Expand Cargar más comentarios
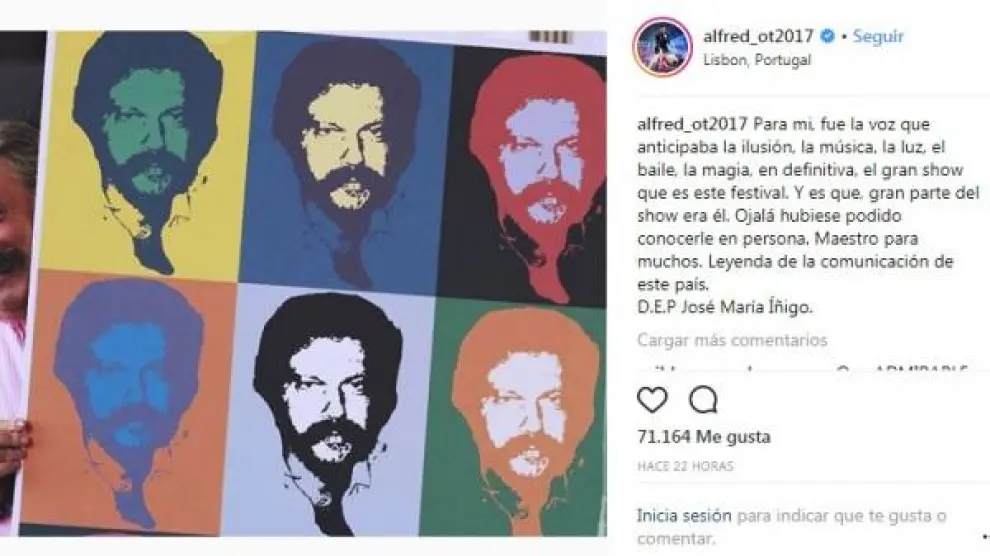The image size is (990, 556). coord(732,340)
